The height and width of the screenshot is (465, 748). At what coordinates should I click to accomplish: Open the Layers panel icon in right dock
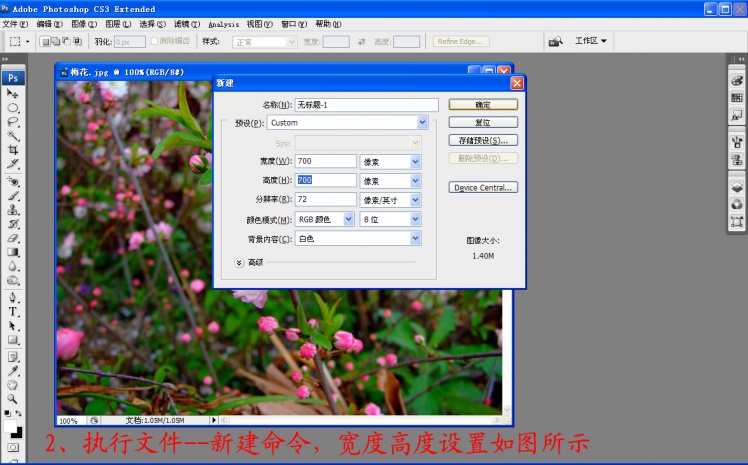[736, 187]
